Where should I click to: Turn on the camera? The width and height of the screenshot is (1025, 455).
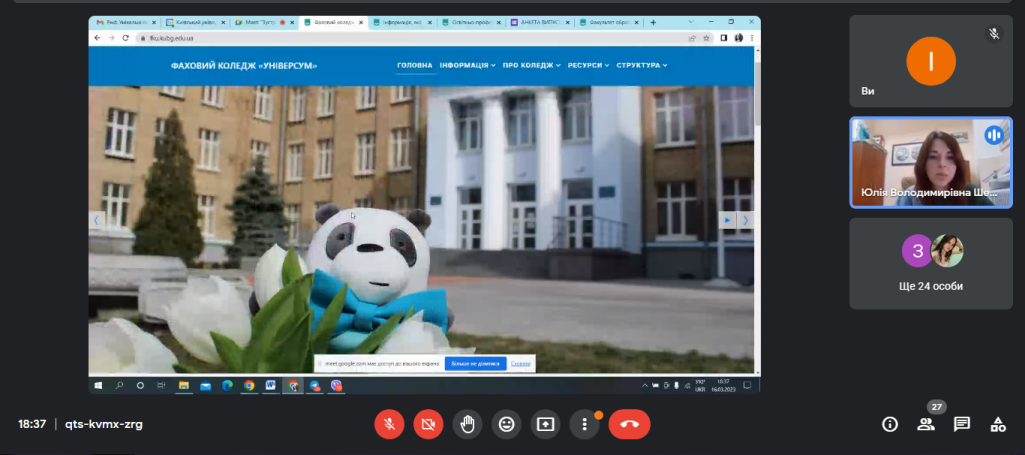428,424
